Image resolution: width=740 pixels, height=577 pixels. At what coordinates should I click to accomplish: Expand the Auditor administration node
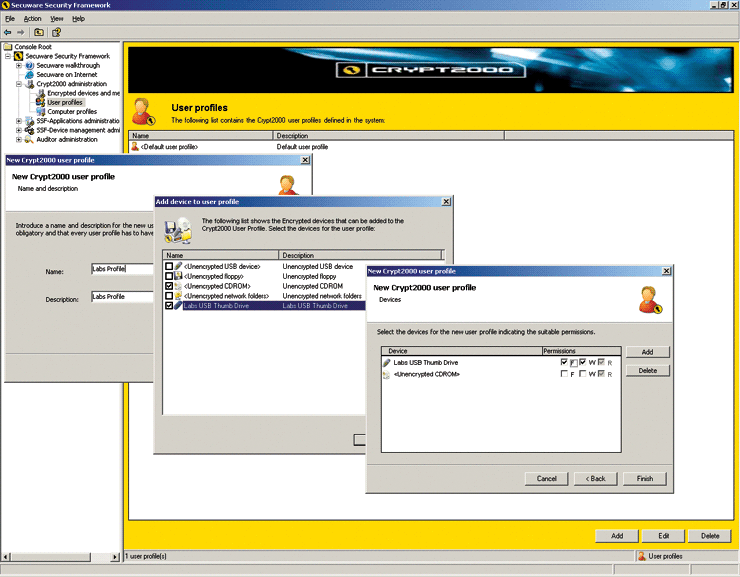coord(18,140)
